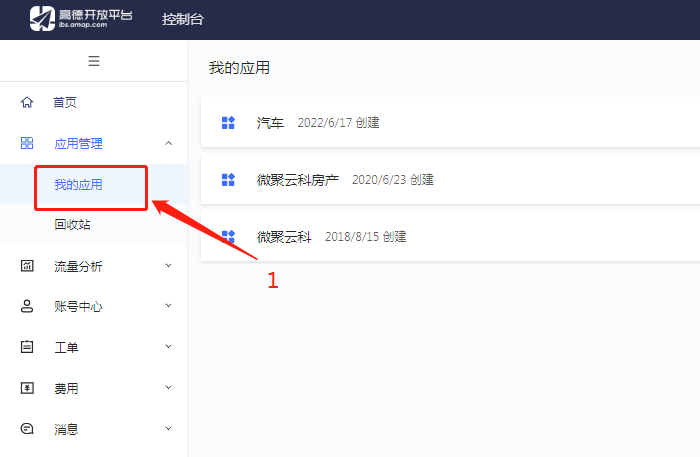
Task: Expand 消息 chevron
Action: 168,428
